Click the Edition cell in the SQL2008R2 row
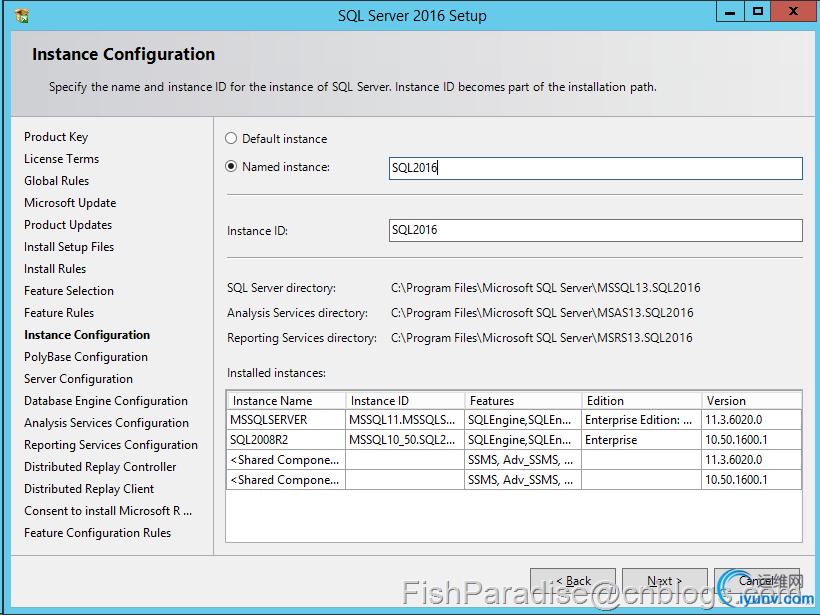The width and height of the screenshot is (820, 615). point(641,440)
